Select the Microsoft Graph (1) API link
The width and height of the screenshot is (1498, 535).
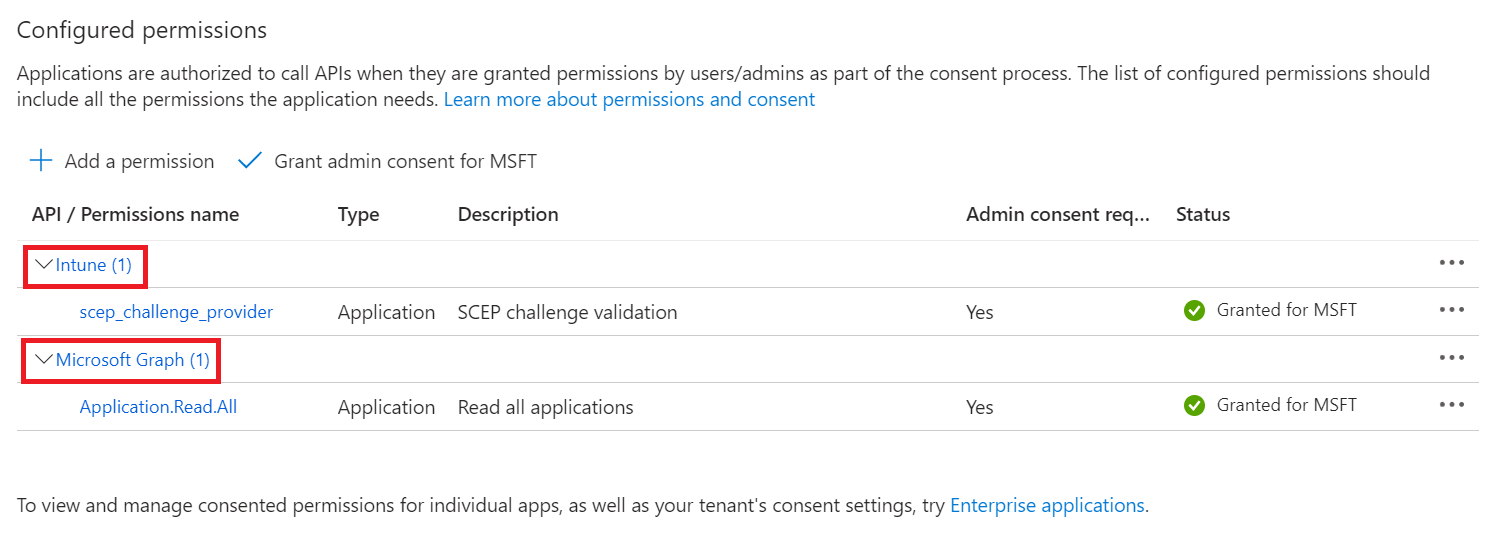click(x=133, y=360)
